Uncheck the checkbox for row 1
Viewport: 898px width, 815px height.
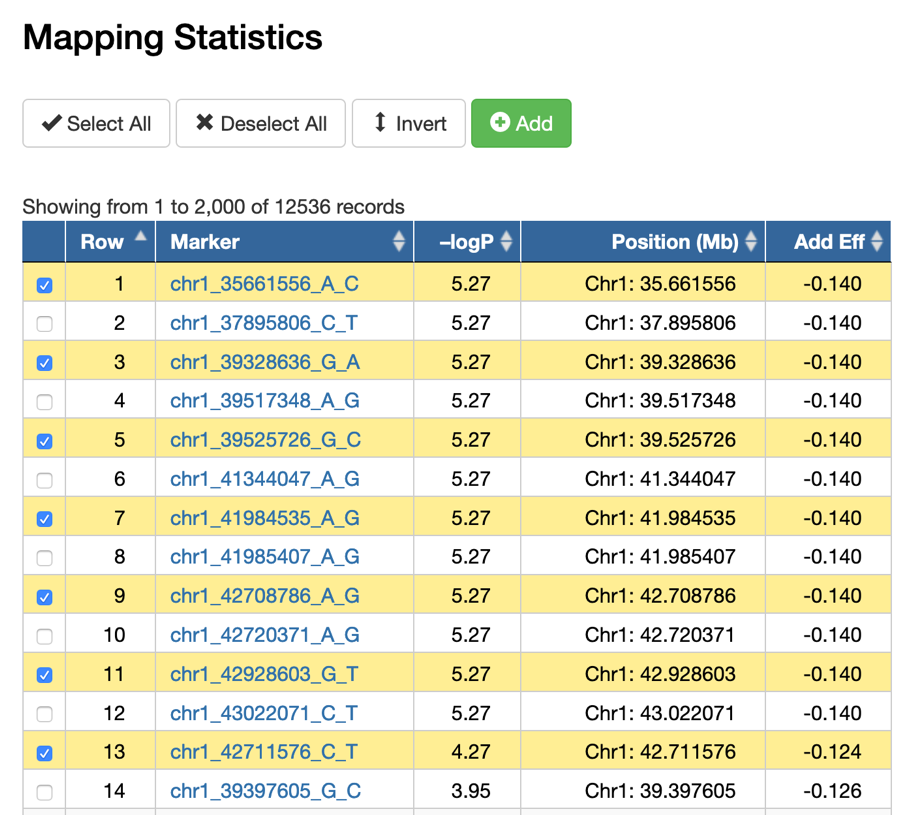coord(44,285)
